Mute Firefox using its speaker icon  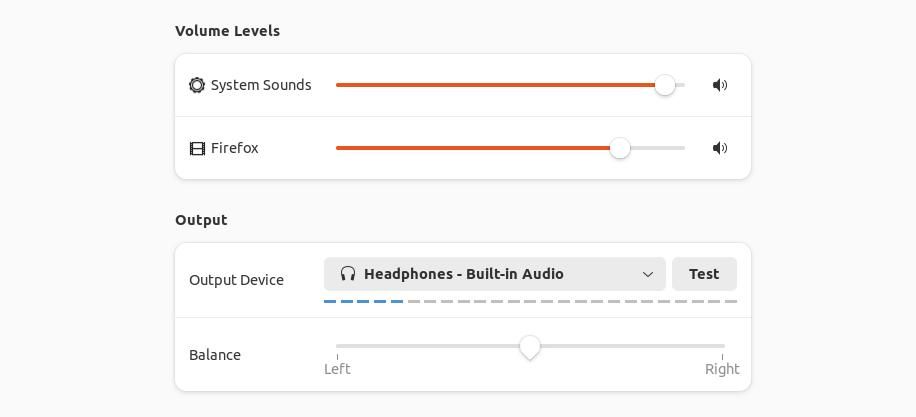click(720, 148)
